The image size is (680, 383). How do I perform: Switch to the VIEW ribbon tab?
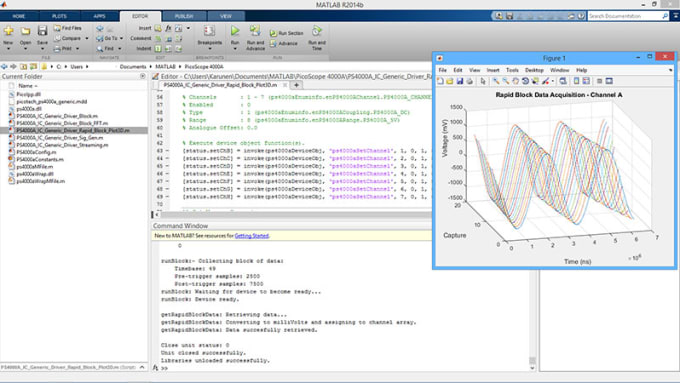pos(226,16)
